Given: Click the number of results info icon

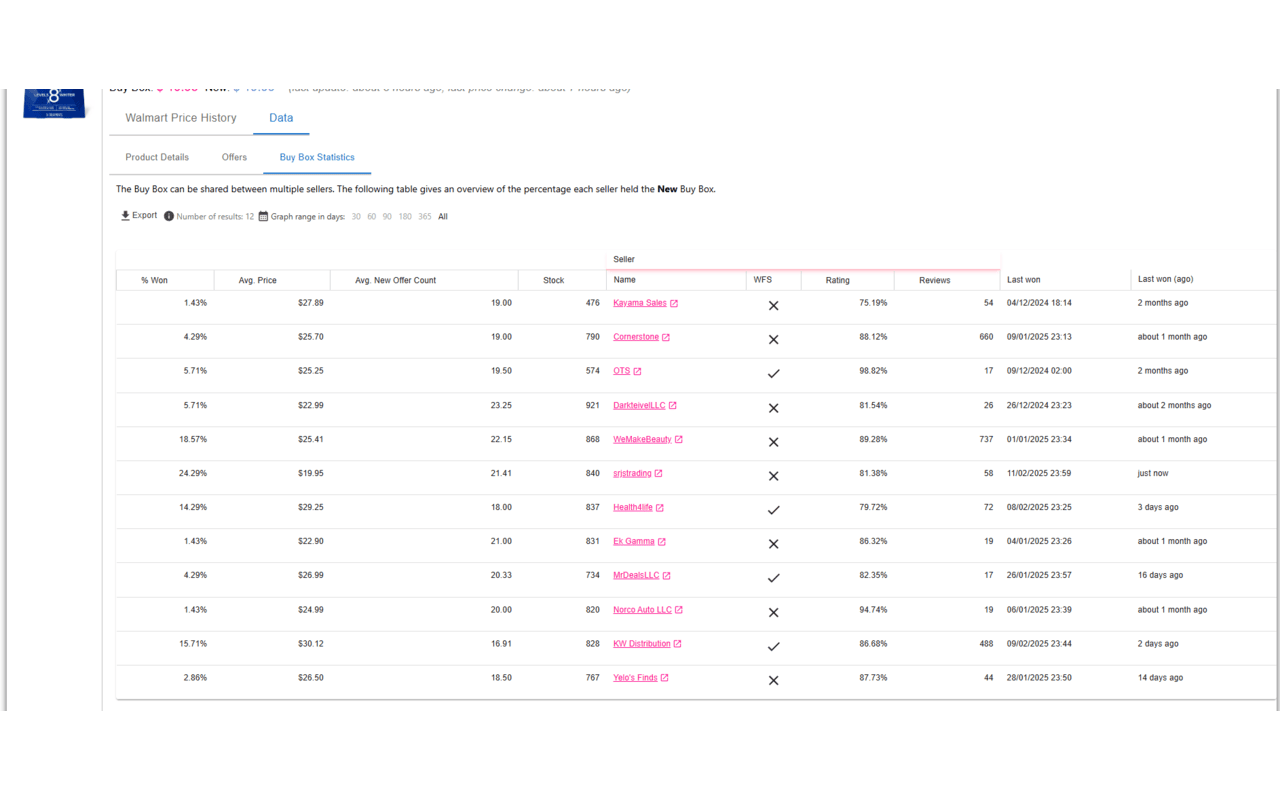Looking at the screenshot, I should pos(169,216).
